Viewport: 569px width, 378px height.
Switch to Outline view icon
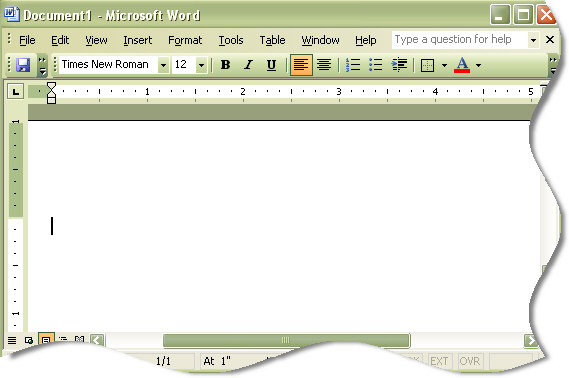(x=62, y=340)
